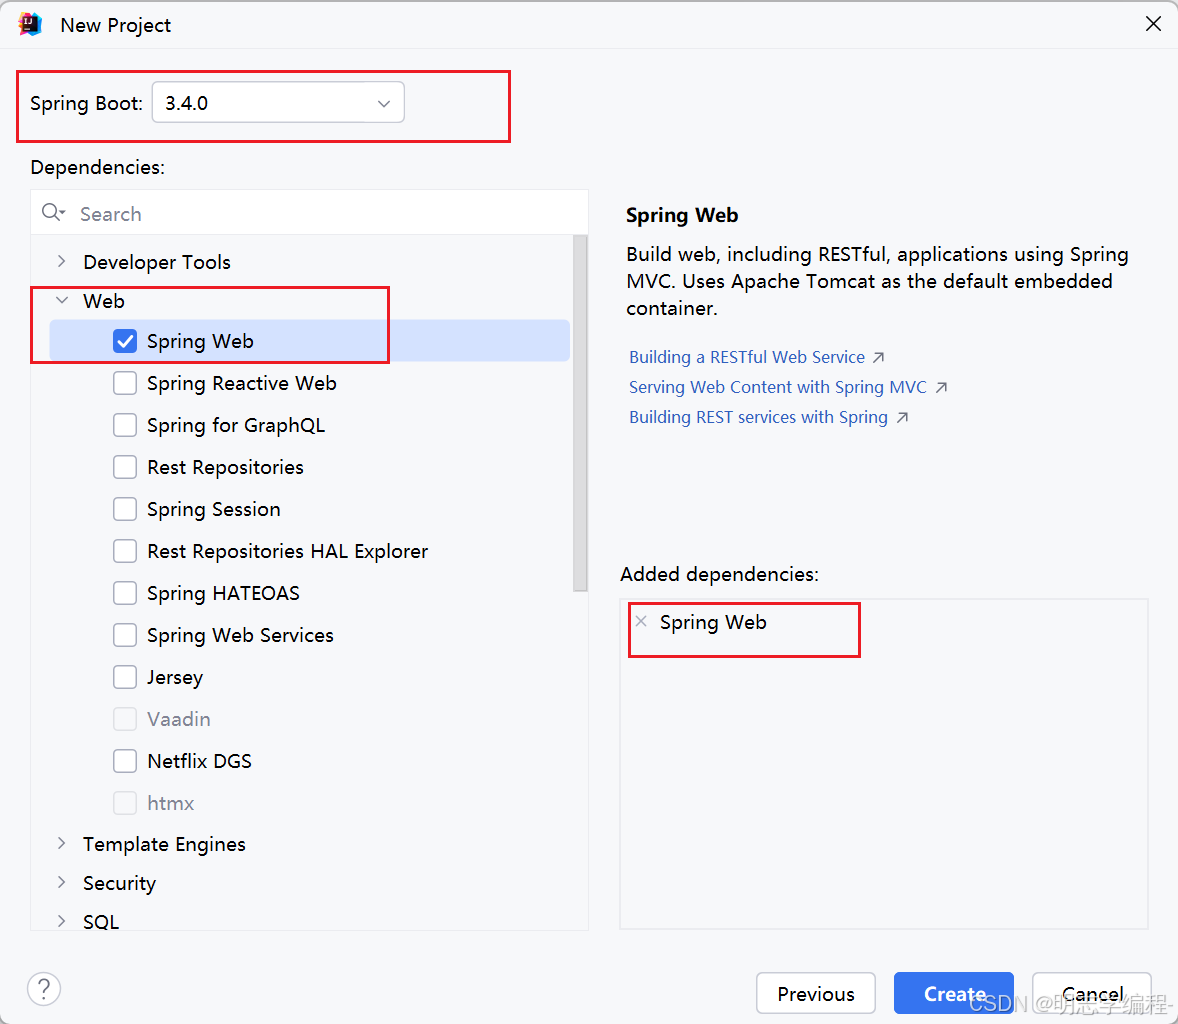
Task: Expand the Developer Tools category
Action: [x=62, y=261]
